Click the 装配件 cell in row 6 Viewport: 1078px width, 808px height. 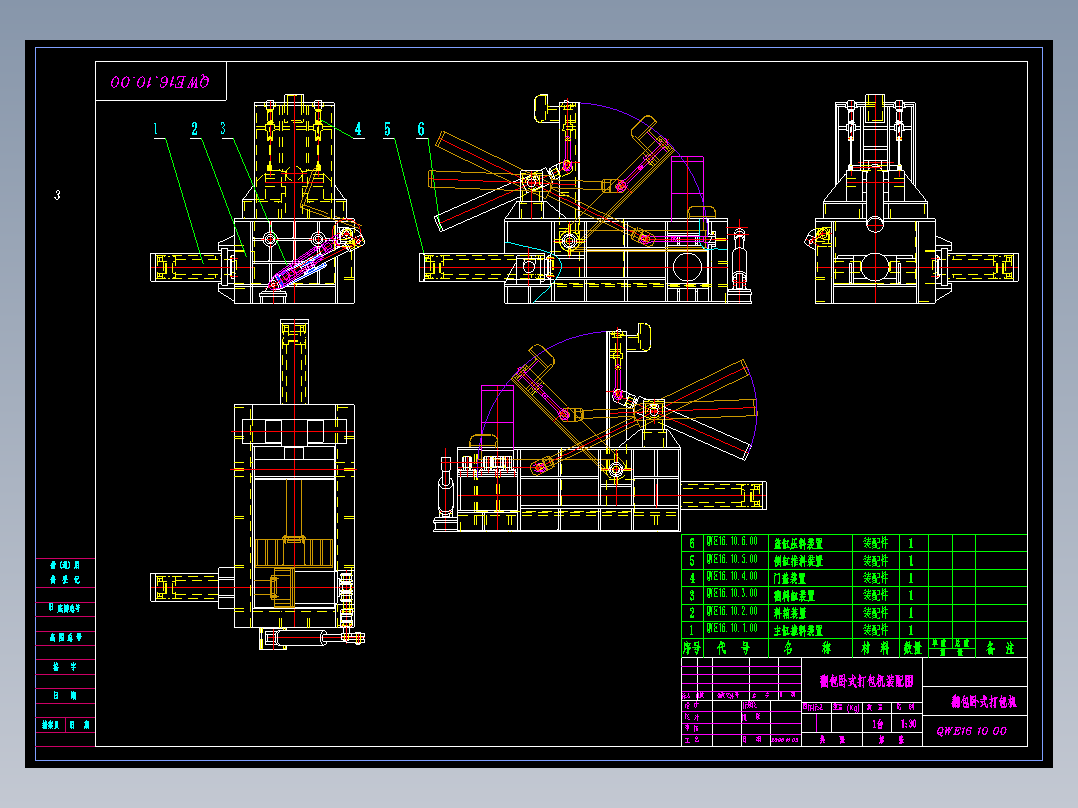click(x=876, y=543)
